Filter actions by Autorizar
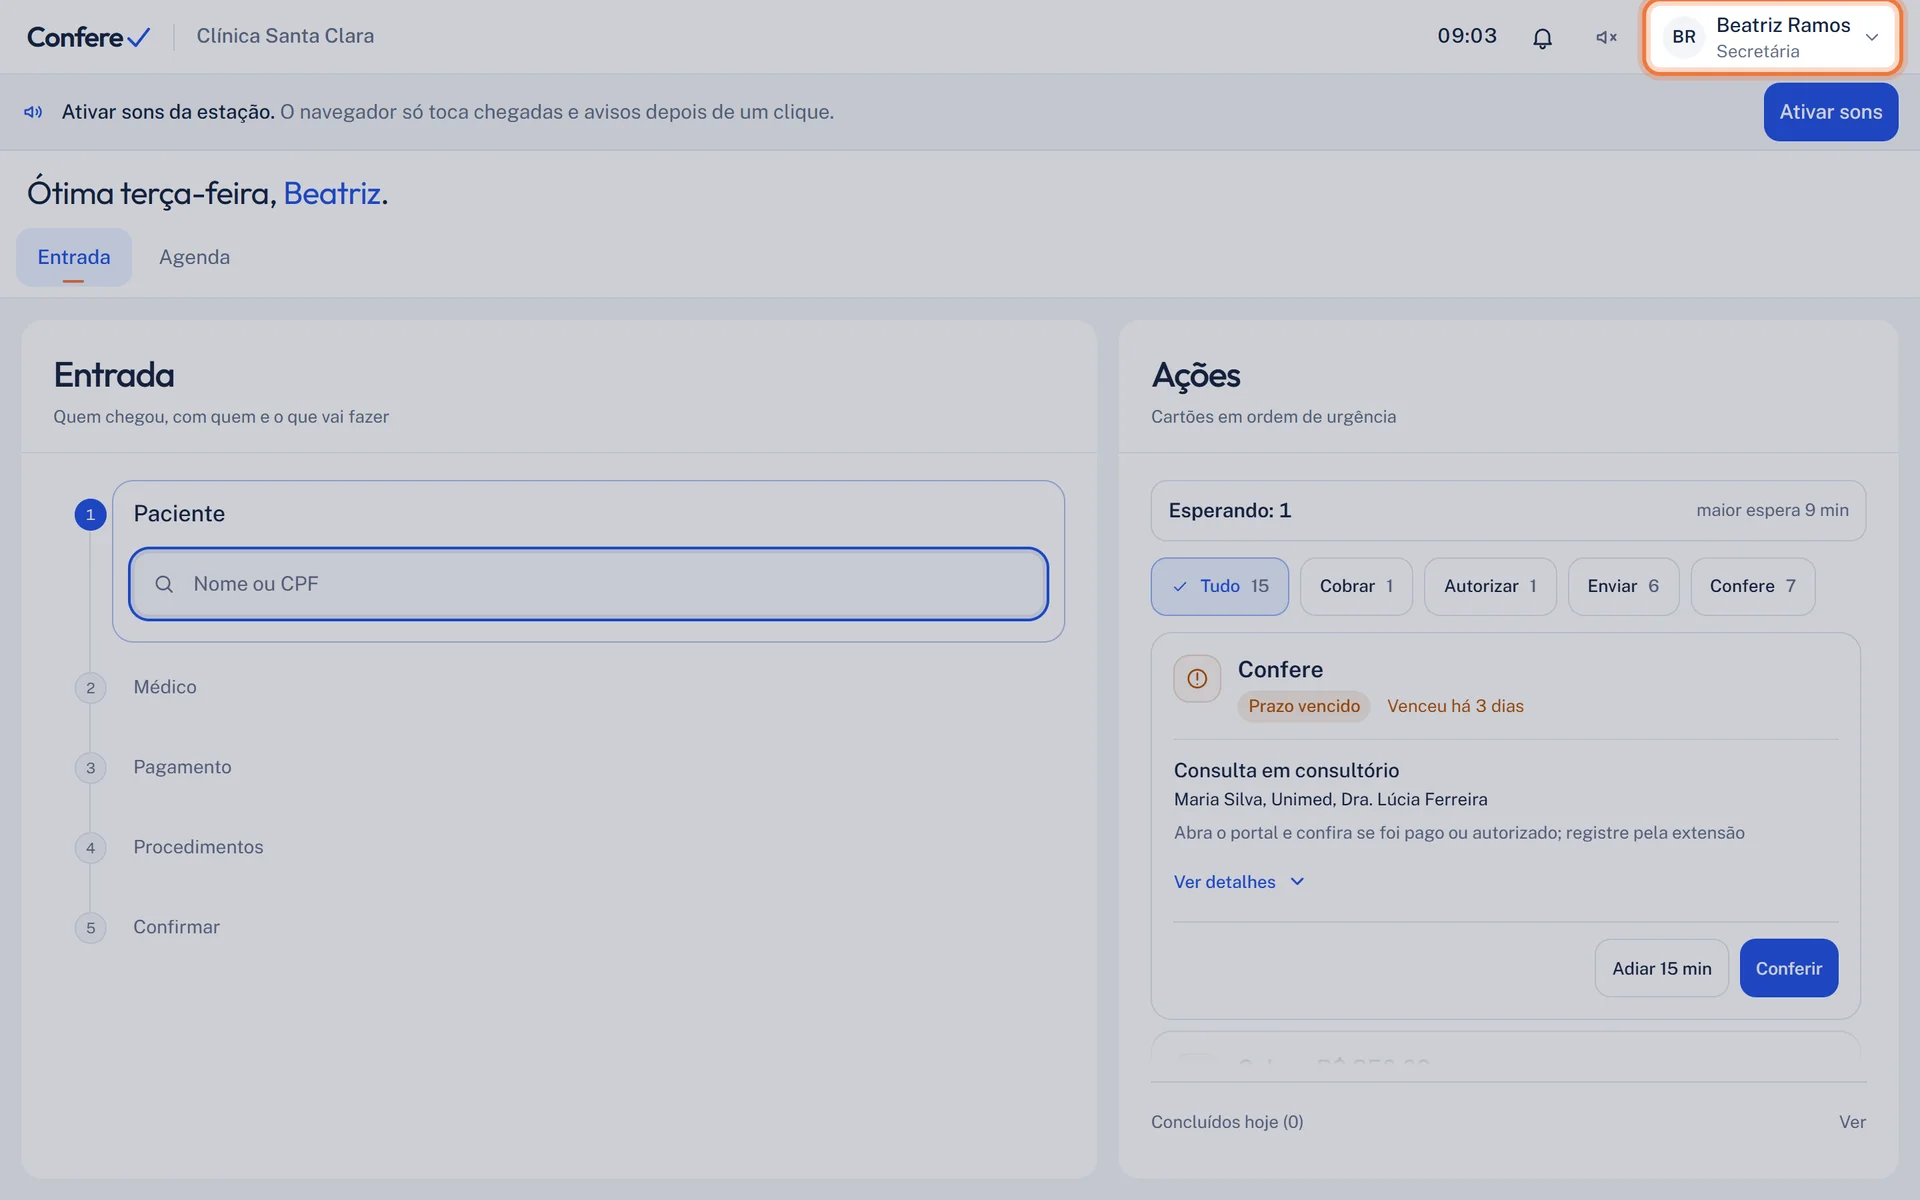 point(1490,586)
